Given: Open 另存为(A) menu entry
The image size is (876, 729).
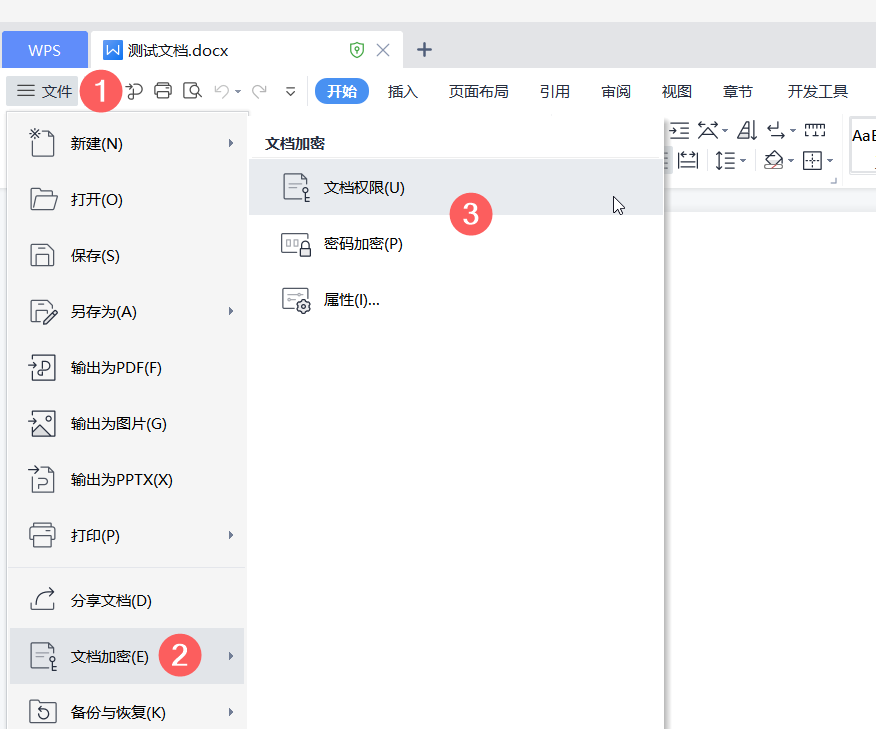Looking at the screenshot, I should [x=127, y=311].
